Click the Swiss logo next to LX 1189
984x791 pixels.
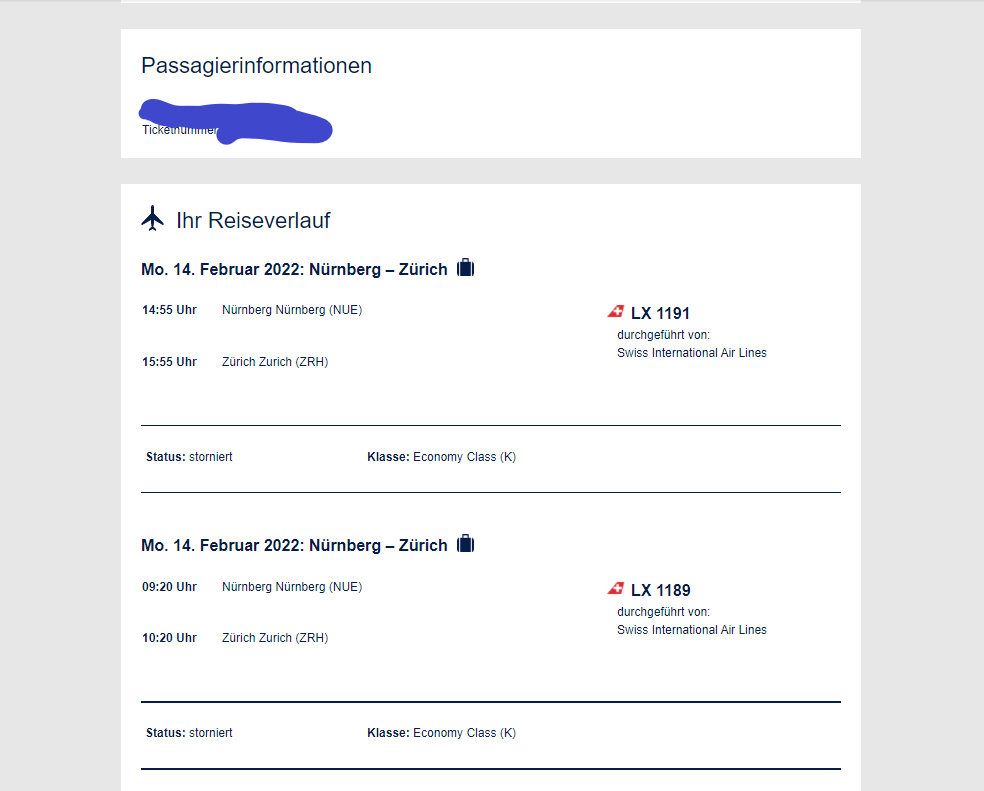coord(616,588)
